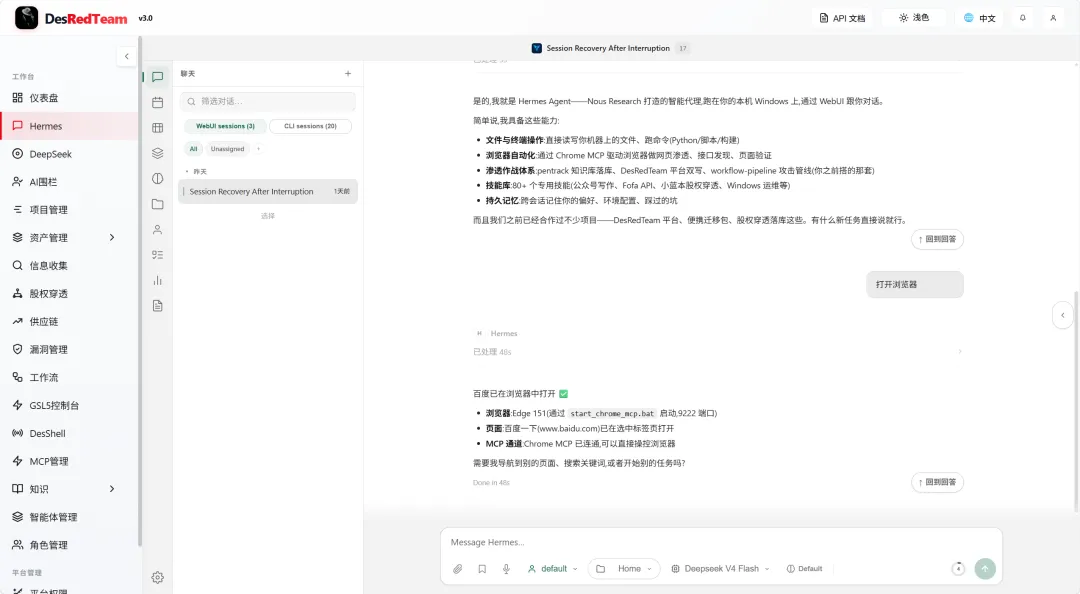Open AI围栏 in the sidebar
1080x594 pixels.
coord(69,182)
